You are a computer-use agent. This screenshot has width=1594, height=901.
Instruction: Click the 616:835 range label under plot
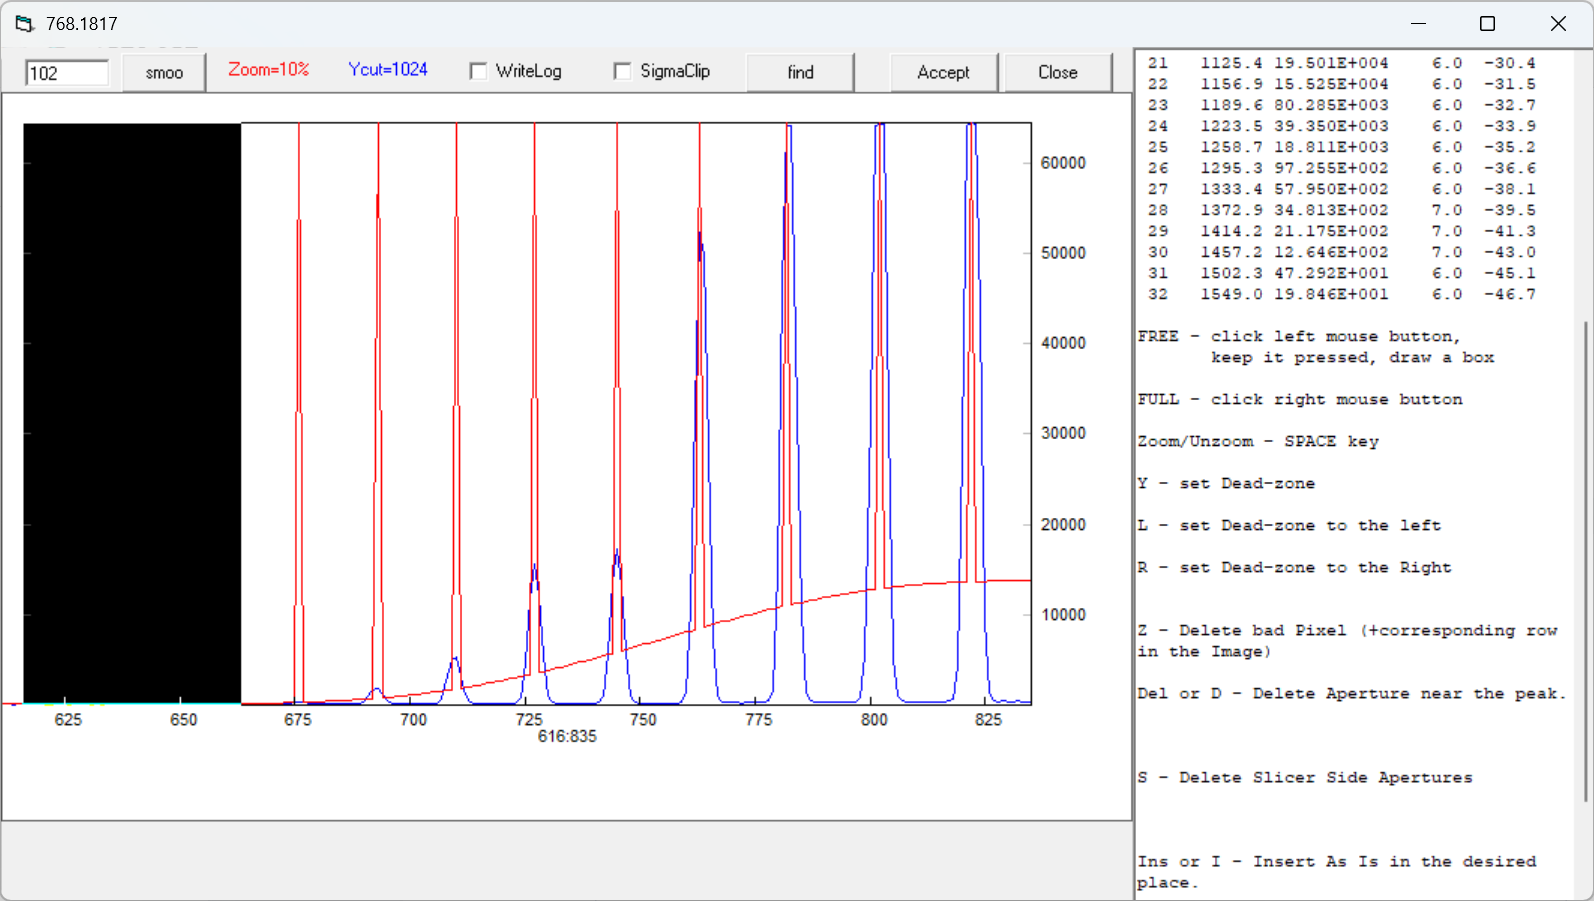tap(567, 736)
